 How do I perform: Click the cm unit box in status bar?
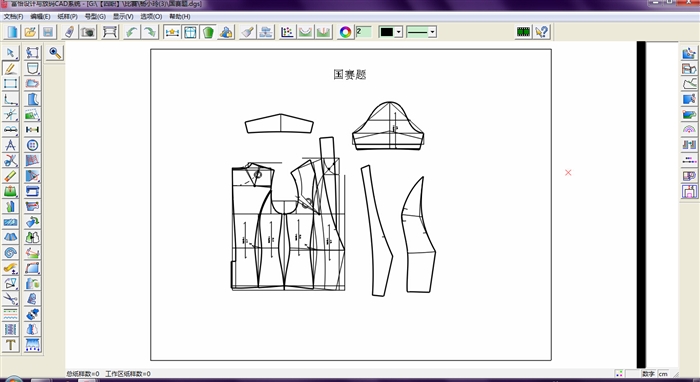point(663,374)
